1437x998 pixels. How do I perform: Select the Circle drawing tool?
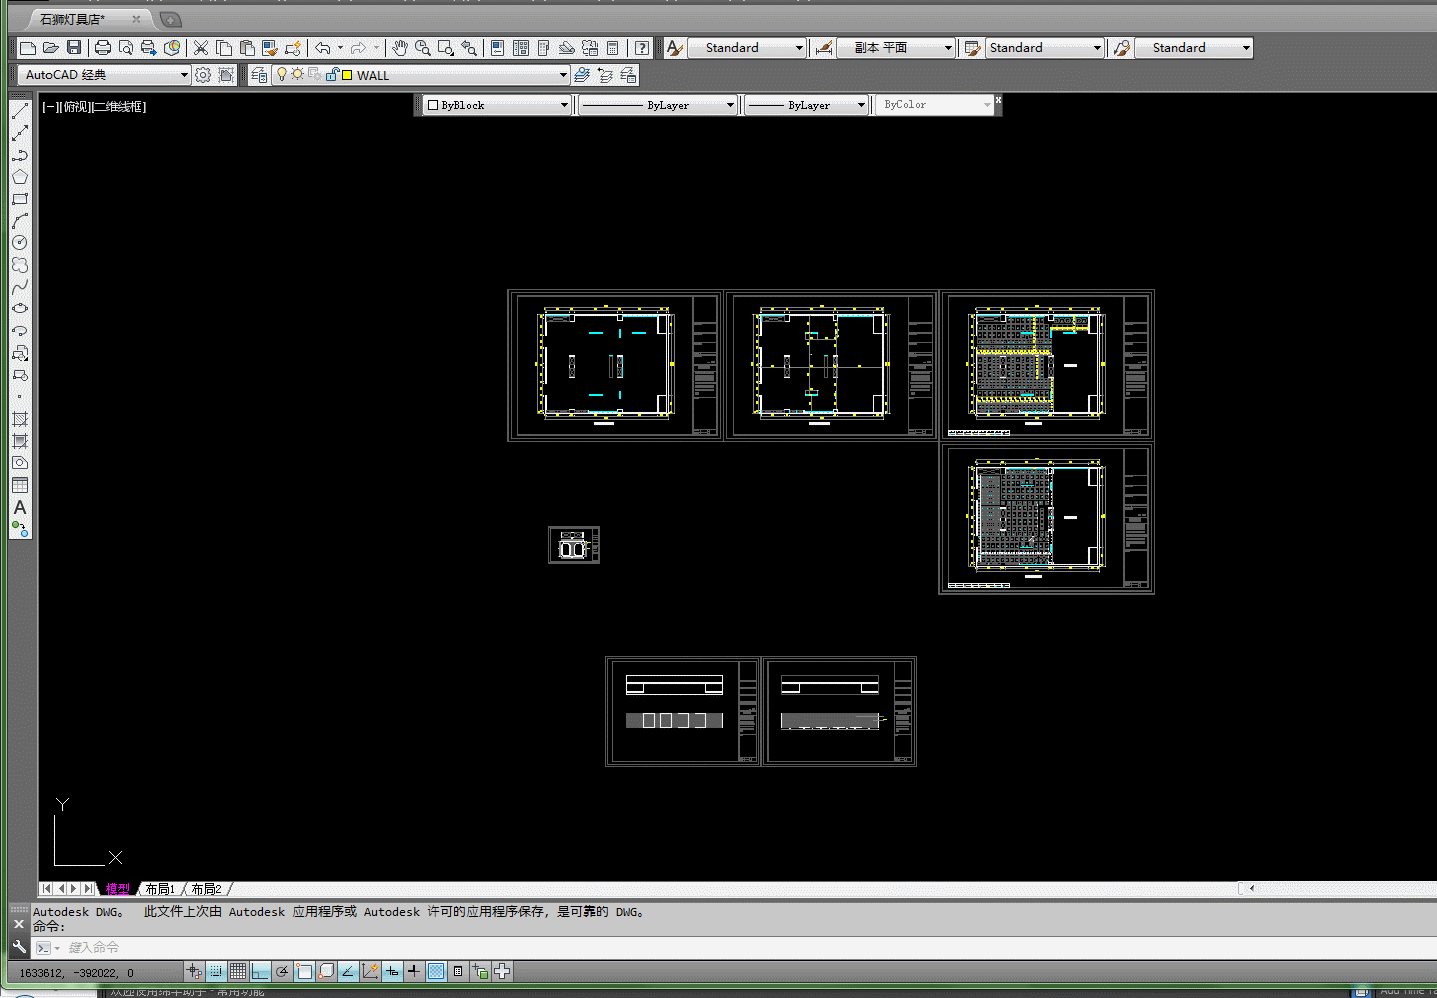[20, 243]
